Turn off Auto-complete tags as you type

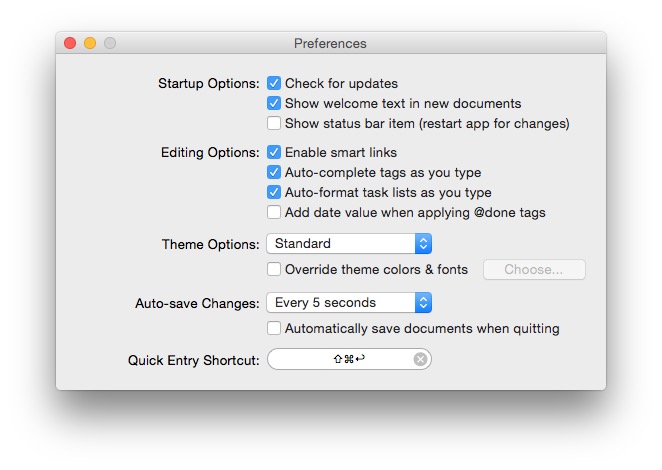(x=274, y=173)
